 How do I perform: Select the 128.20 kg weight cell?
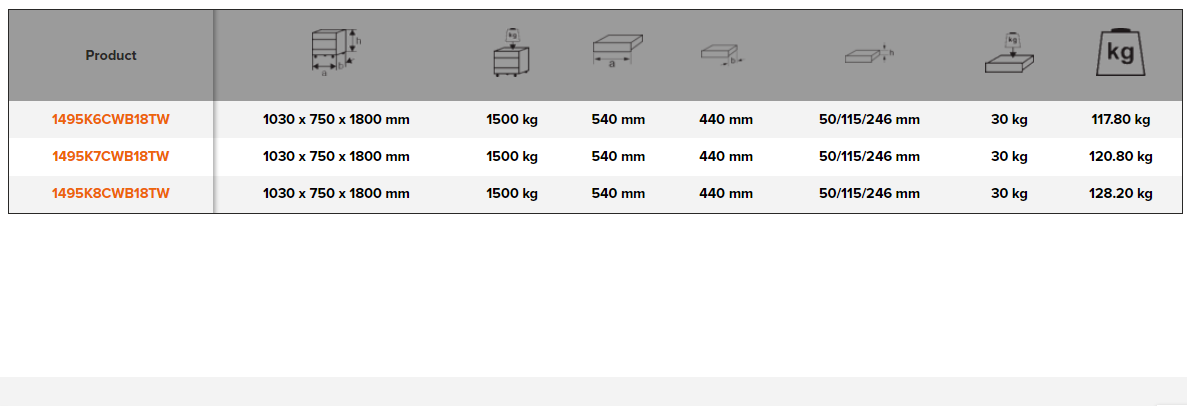1120,194
